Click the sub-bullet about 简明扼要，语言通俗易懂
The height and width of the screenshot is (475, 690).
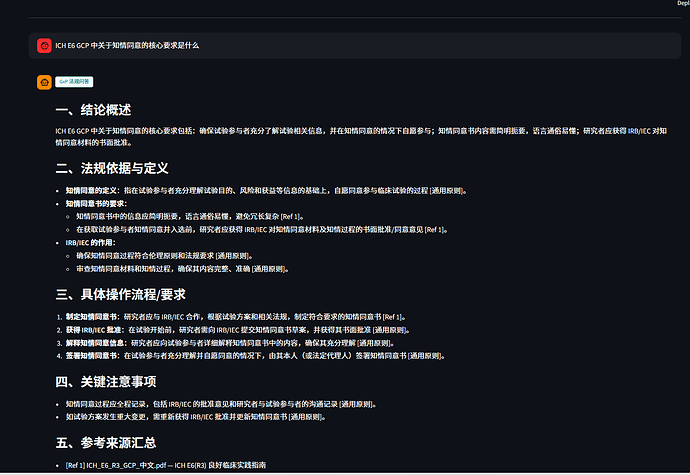(x=190, y=217)
